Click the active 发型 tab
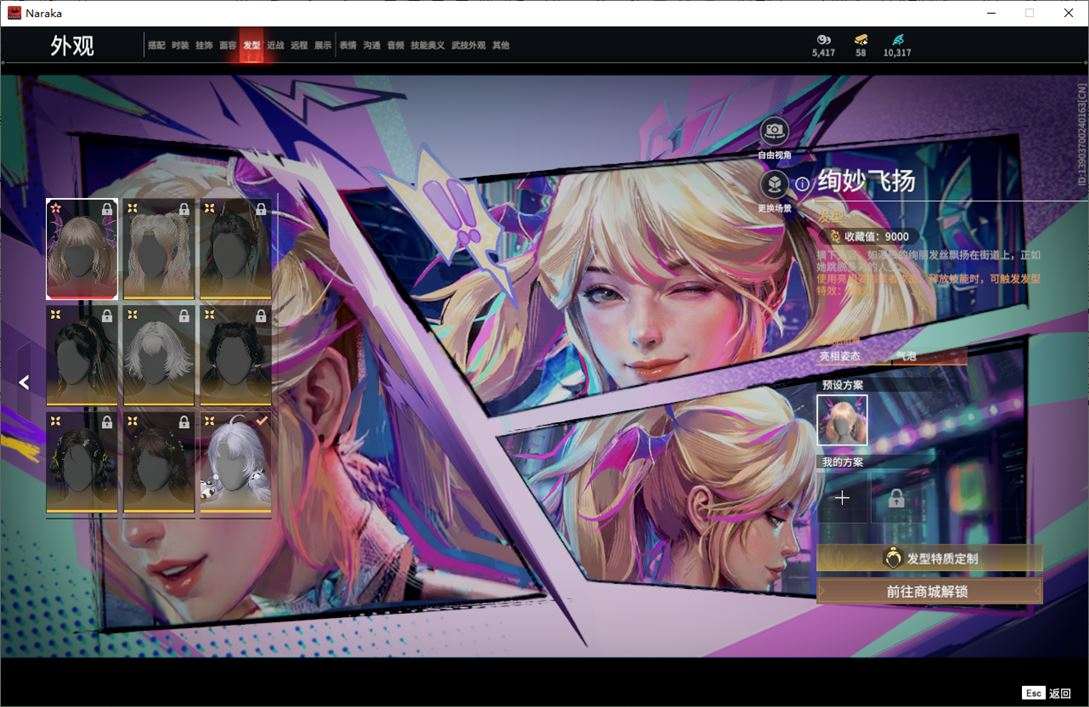The image size is (1089, 707). (x=251, y=45)
